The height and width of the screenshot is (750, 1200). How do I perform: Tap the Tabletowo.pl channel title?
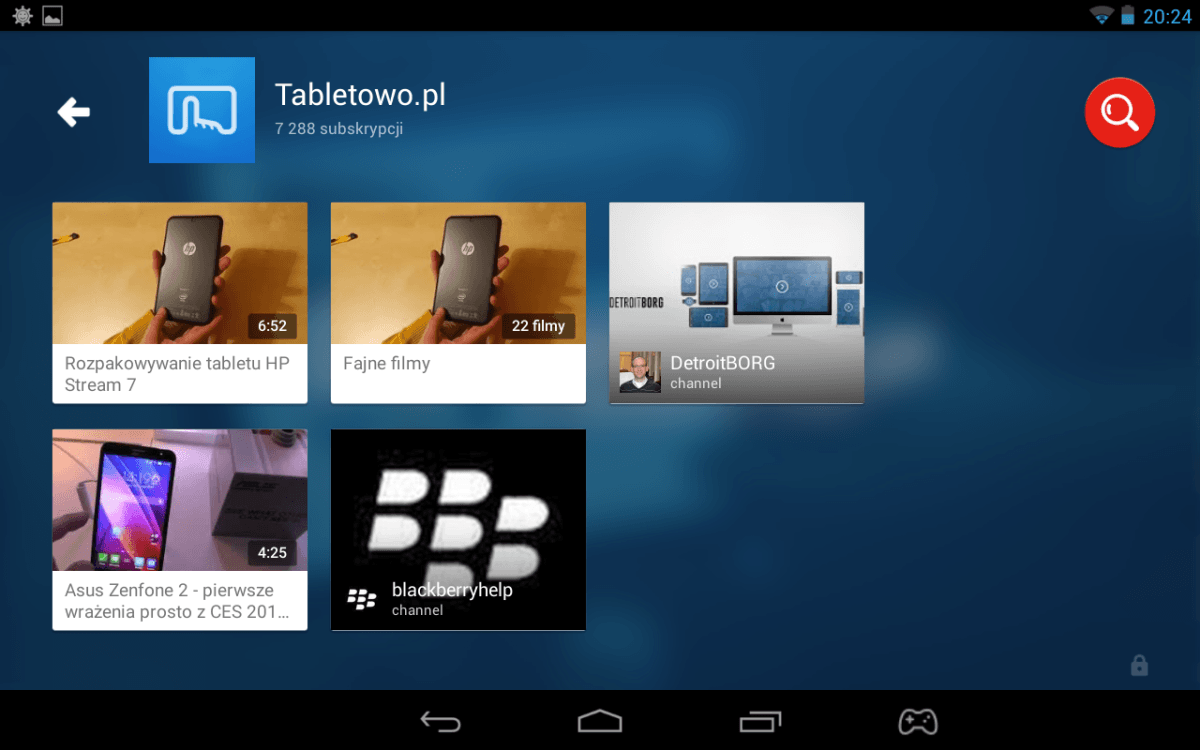[360, 95]
